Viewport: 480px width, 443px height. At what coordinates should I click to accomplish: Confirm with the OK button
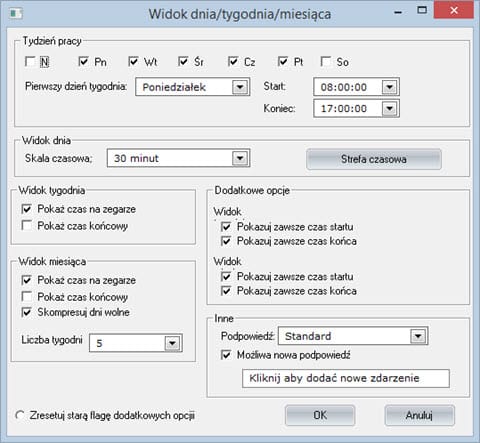coord(320,415)
